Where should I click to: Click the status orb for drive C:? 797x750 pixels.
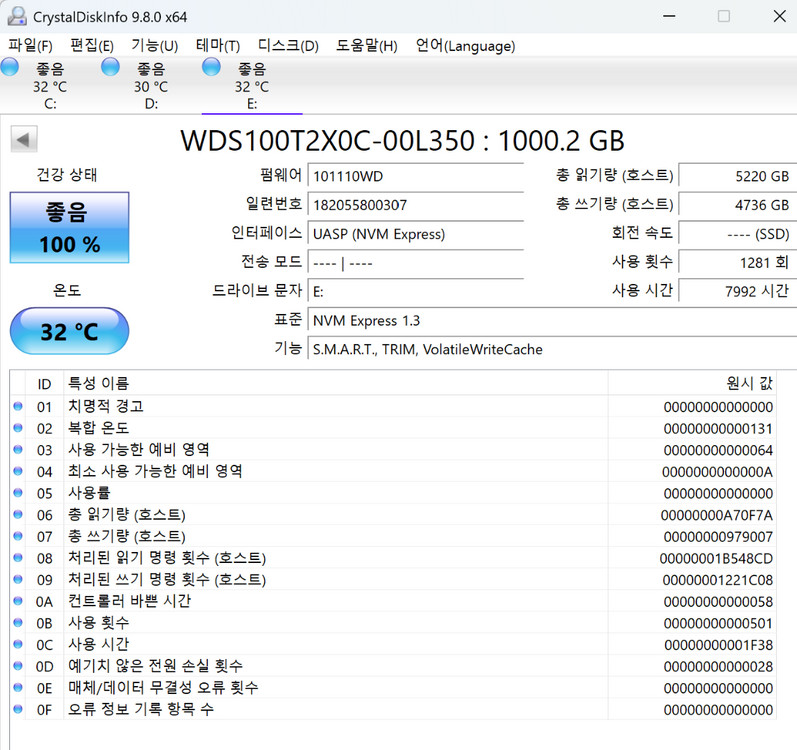pyautogui.click(x=10, y=67)
